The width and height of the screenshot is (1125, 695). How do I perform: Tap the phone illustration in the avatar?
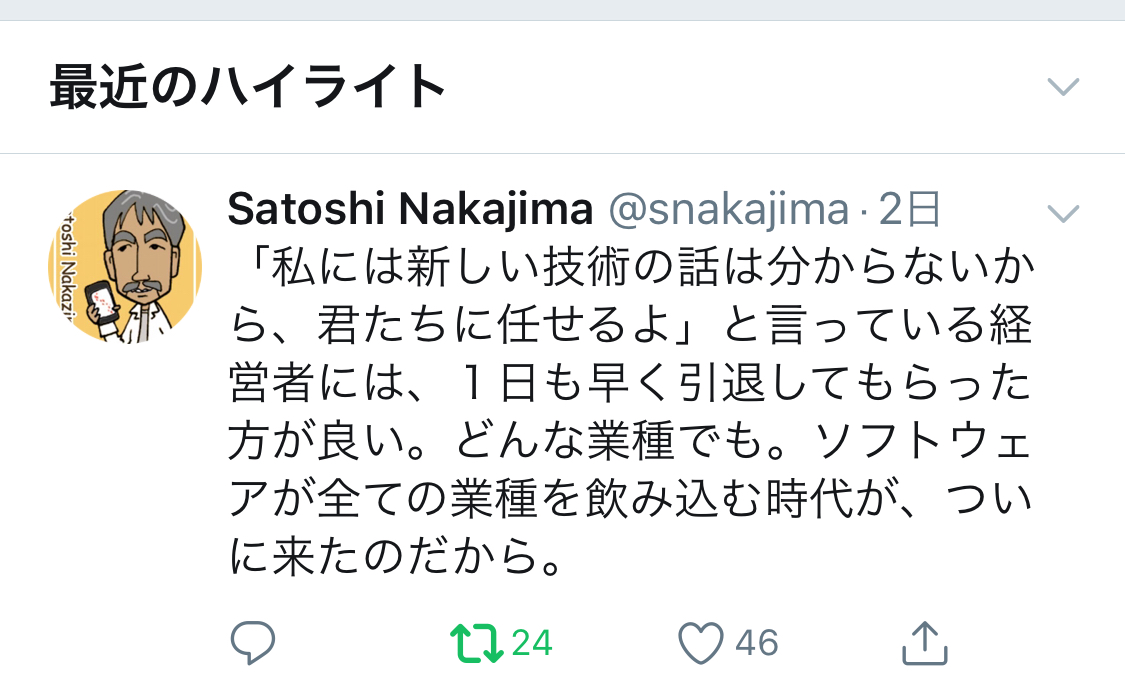click(100, 307)
